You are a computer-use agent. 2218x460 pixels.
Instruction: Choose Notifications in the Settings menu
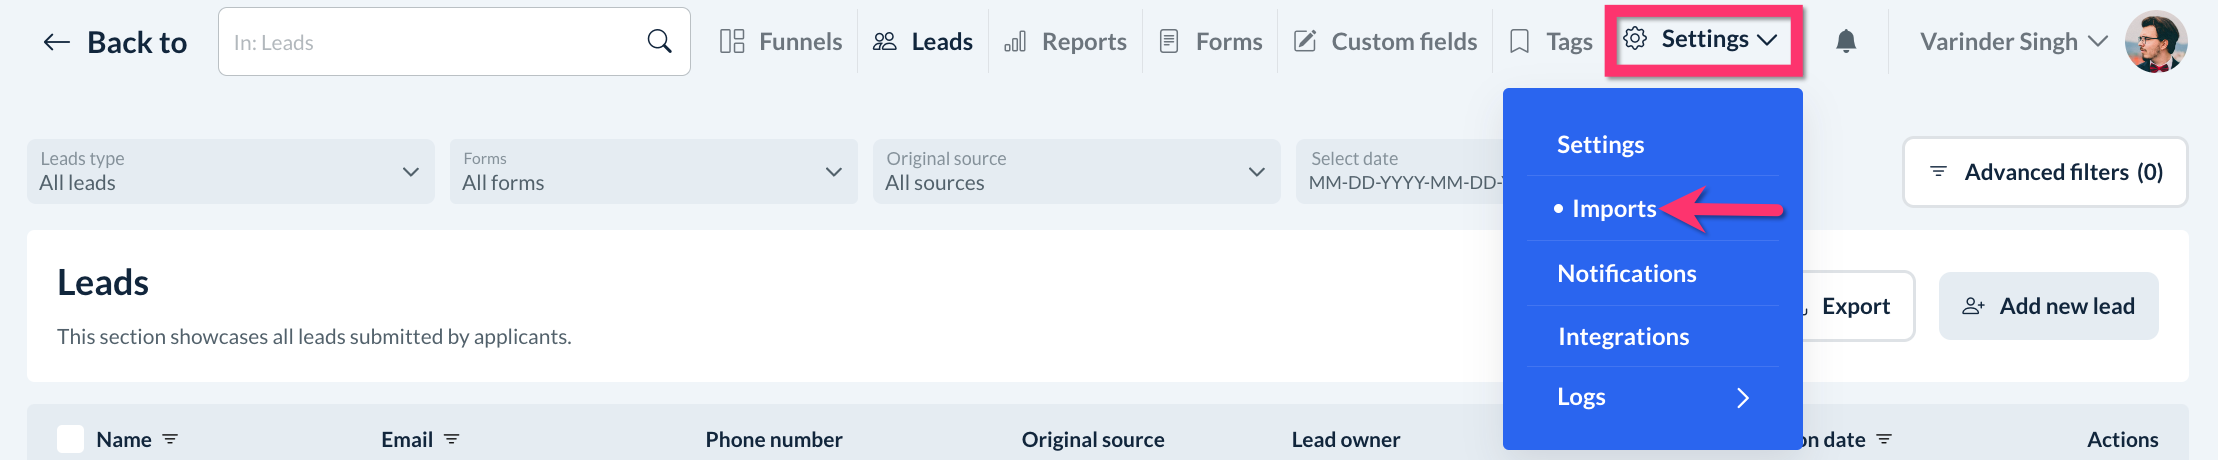coord(1627,274)
